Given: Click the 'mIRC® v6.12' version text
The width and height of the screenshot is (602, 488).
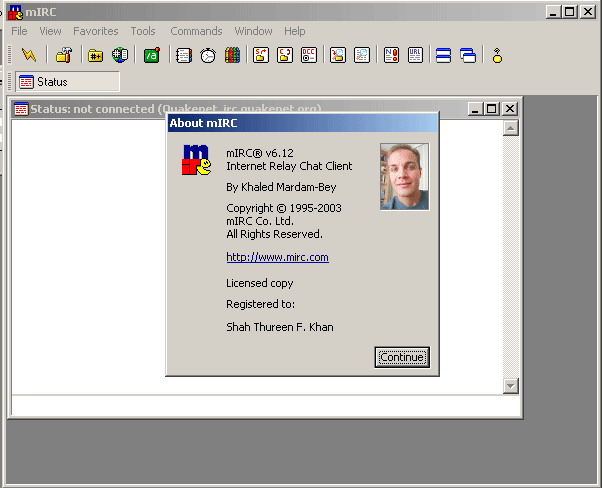Looking at the screenshot, I should point(260,153).
